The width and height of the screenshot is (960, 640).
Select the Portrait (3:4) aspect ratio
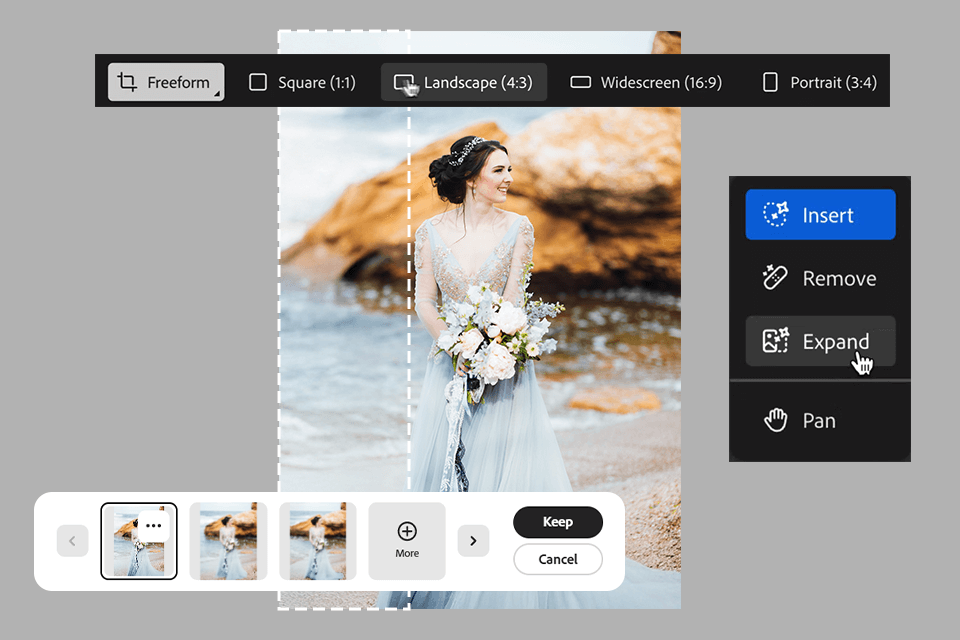[x=820, y=82]
